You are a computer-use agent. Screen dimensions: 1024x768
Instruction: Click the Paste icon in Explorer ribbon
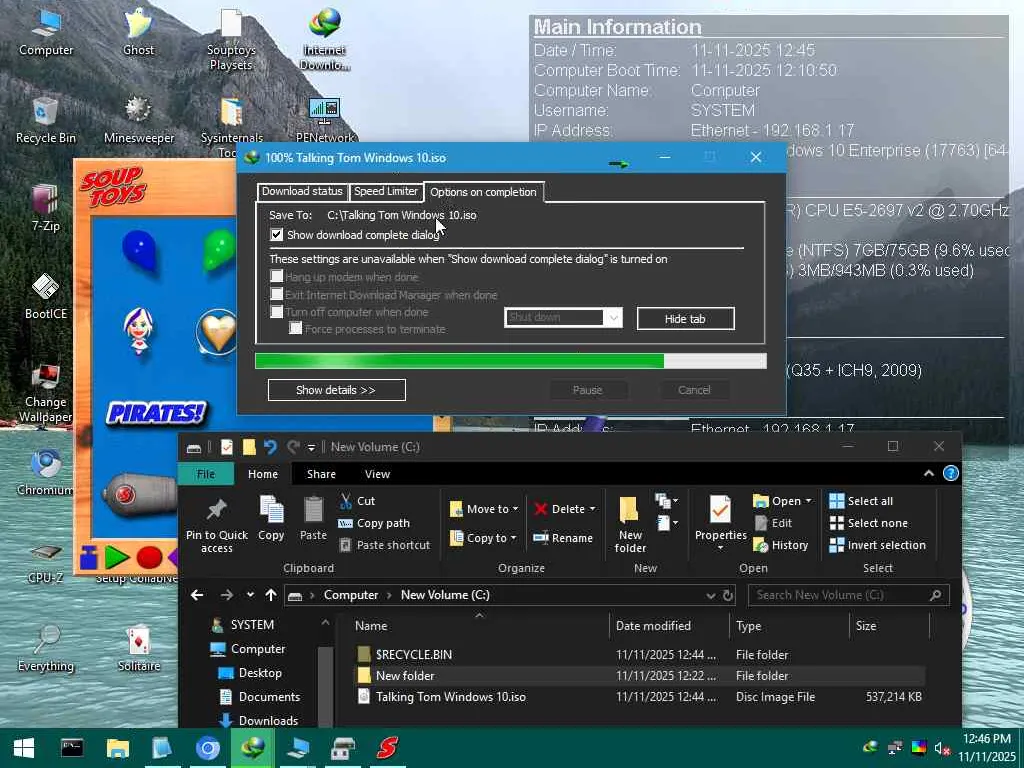[x=313, y=519]
